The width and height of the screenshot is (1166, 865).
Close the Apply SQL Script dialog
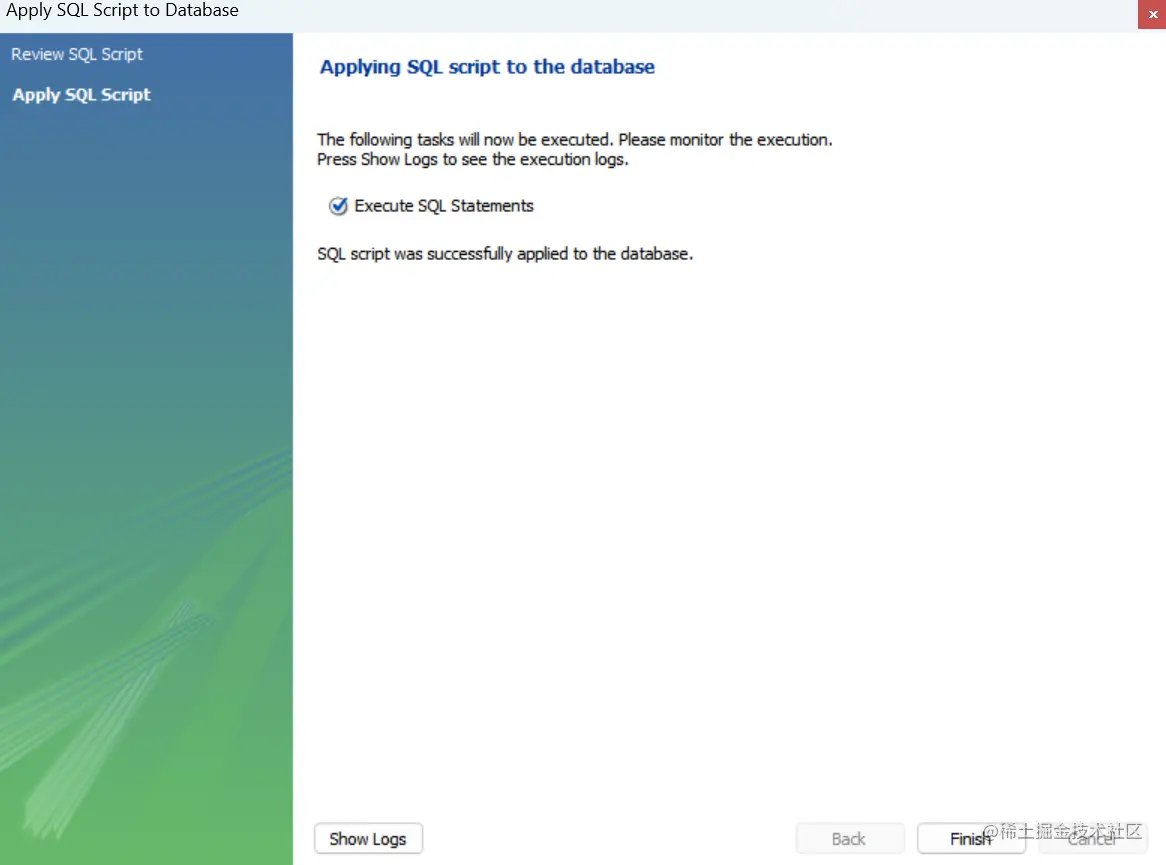[1152, 14]
